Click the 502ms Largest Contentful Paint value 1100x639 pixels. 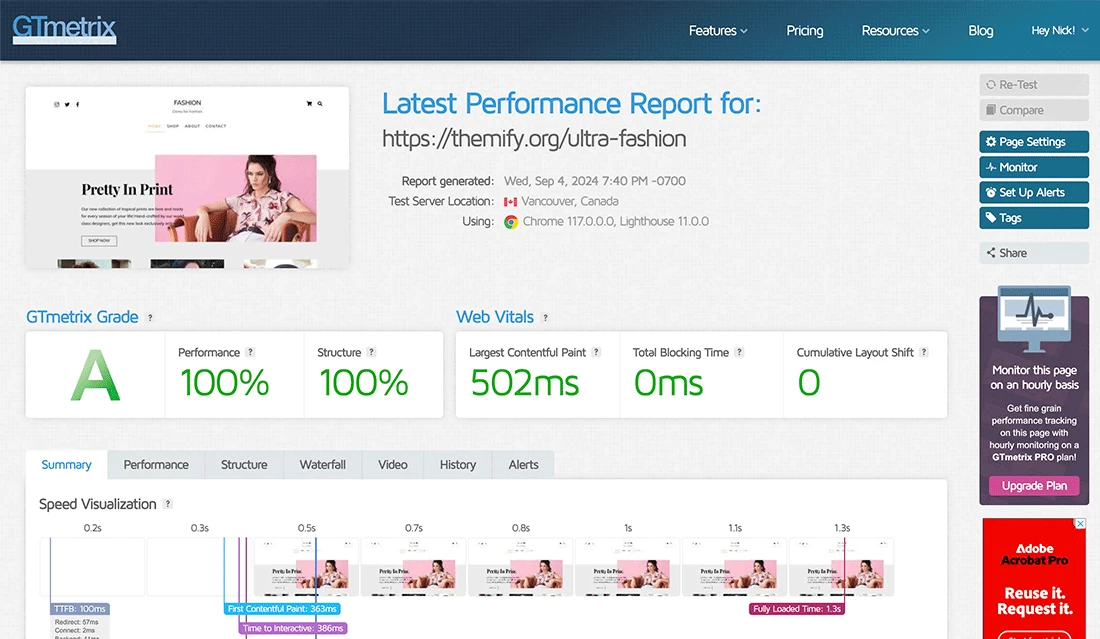click(x=525, y=383)
